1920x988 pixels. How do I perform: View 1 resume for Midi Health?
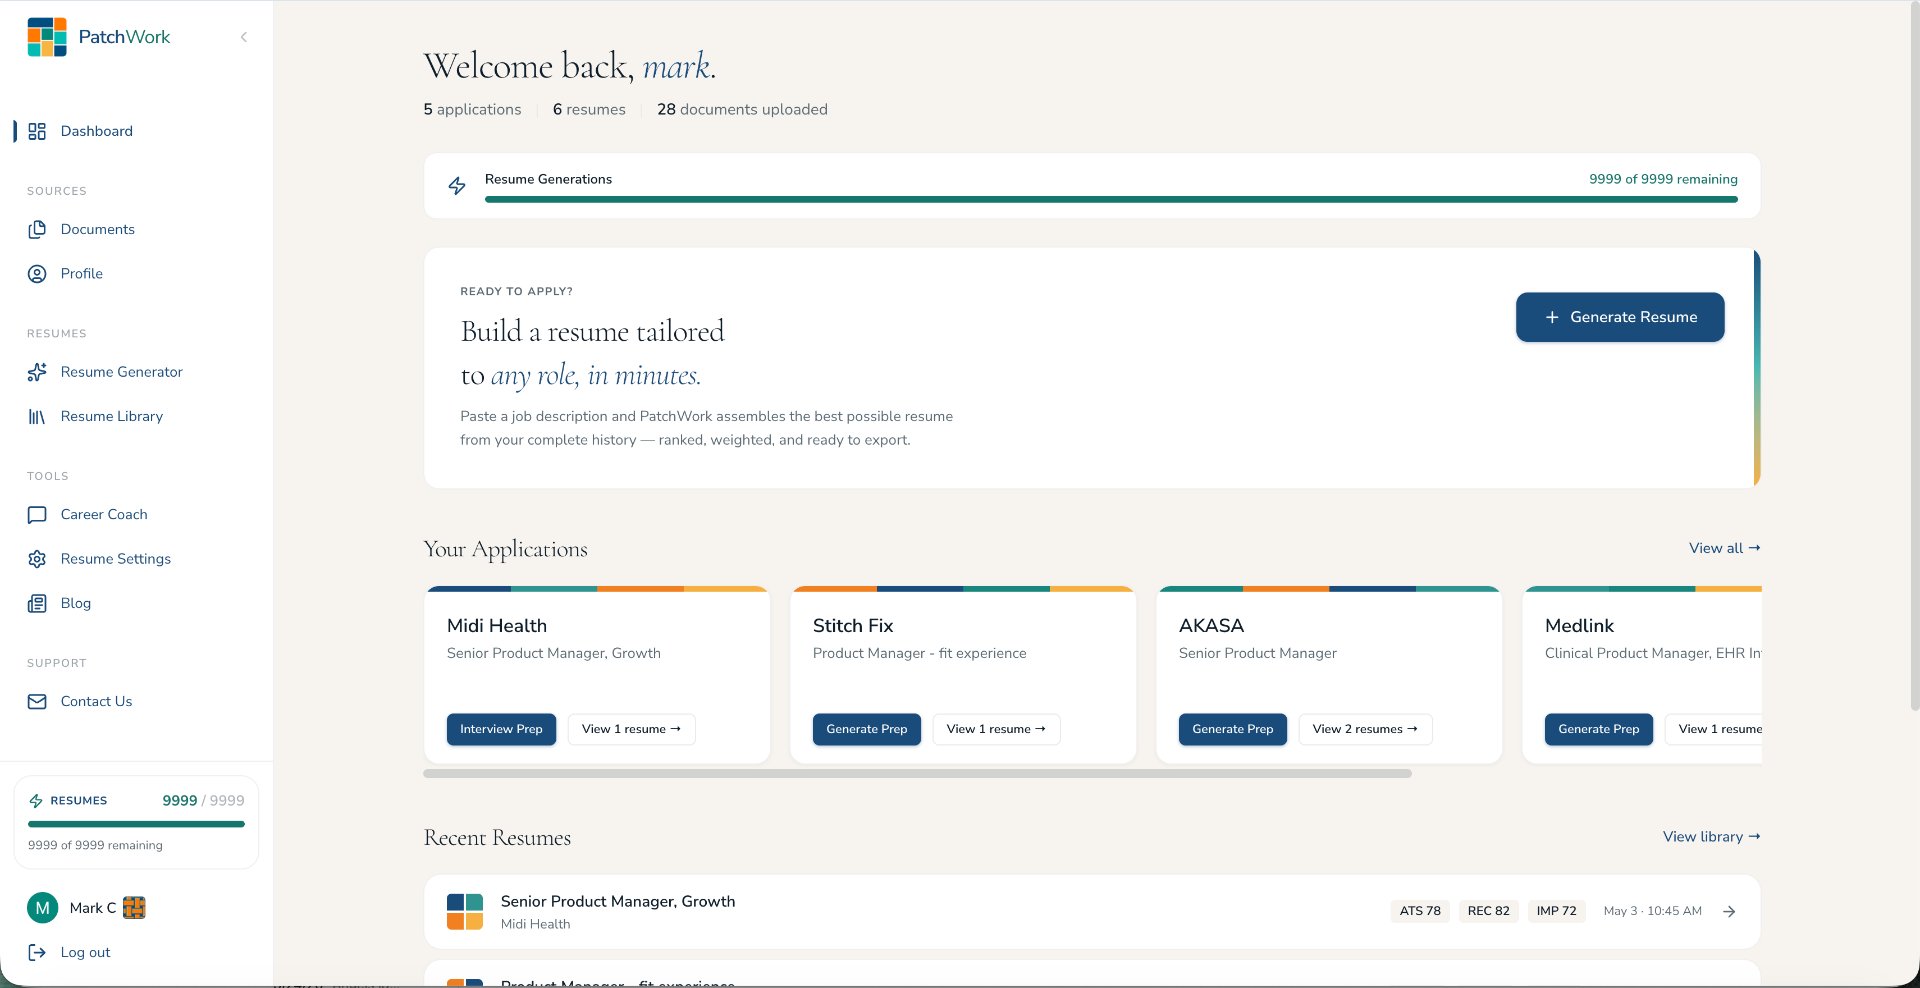(x=631, y=729)
